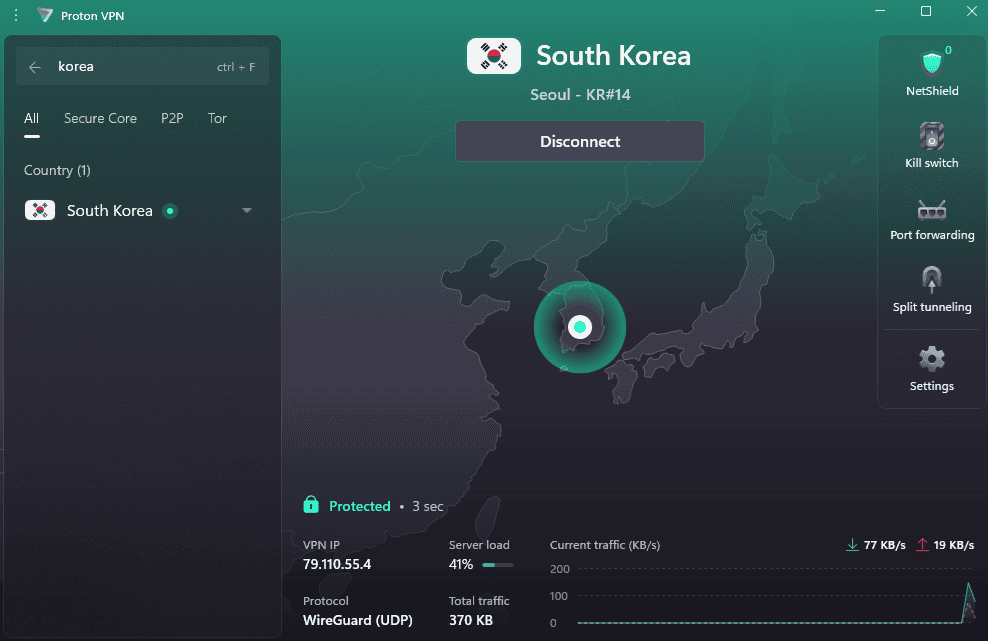
Task: Click the large South Korea flag header
Action: click(493, 56)
